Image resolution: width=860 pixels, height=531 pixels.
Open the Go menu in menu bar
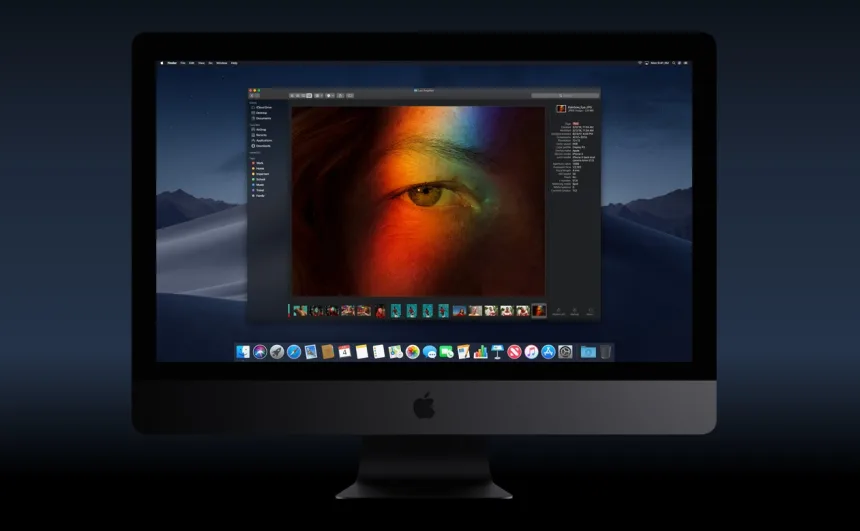[212, 63]
